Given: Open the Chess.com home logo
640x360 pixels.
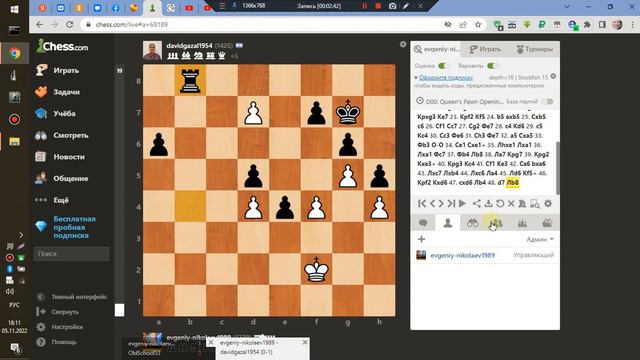Looking at the screenshot, I should (x=62, y=46).
